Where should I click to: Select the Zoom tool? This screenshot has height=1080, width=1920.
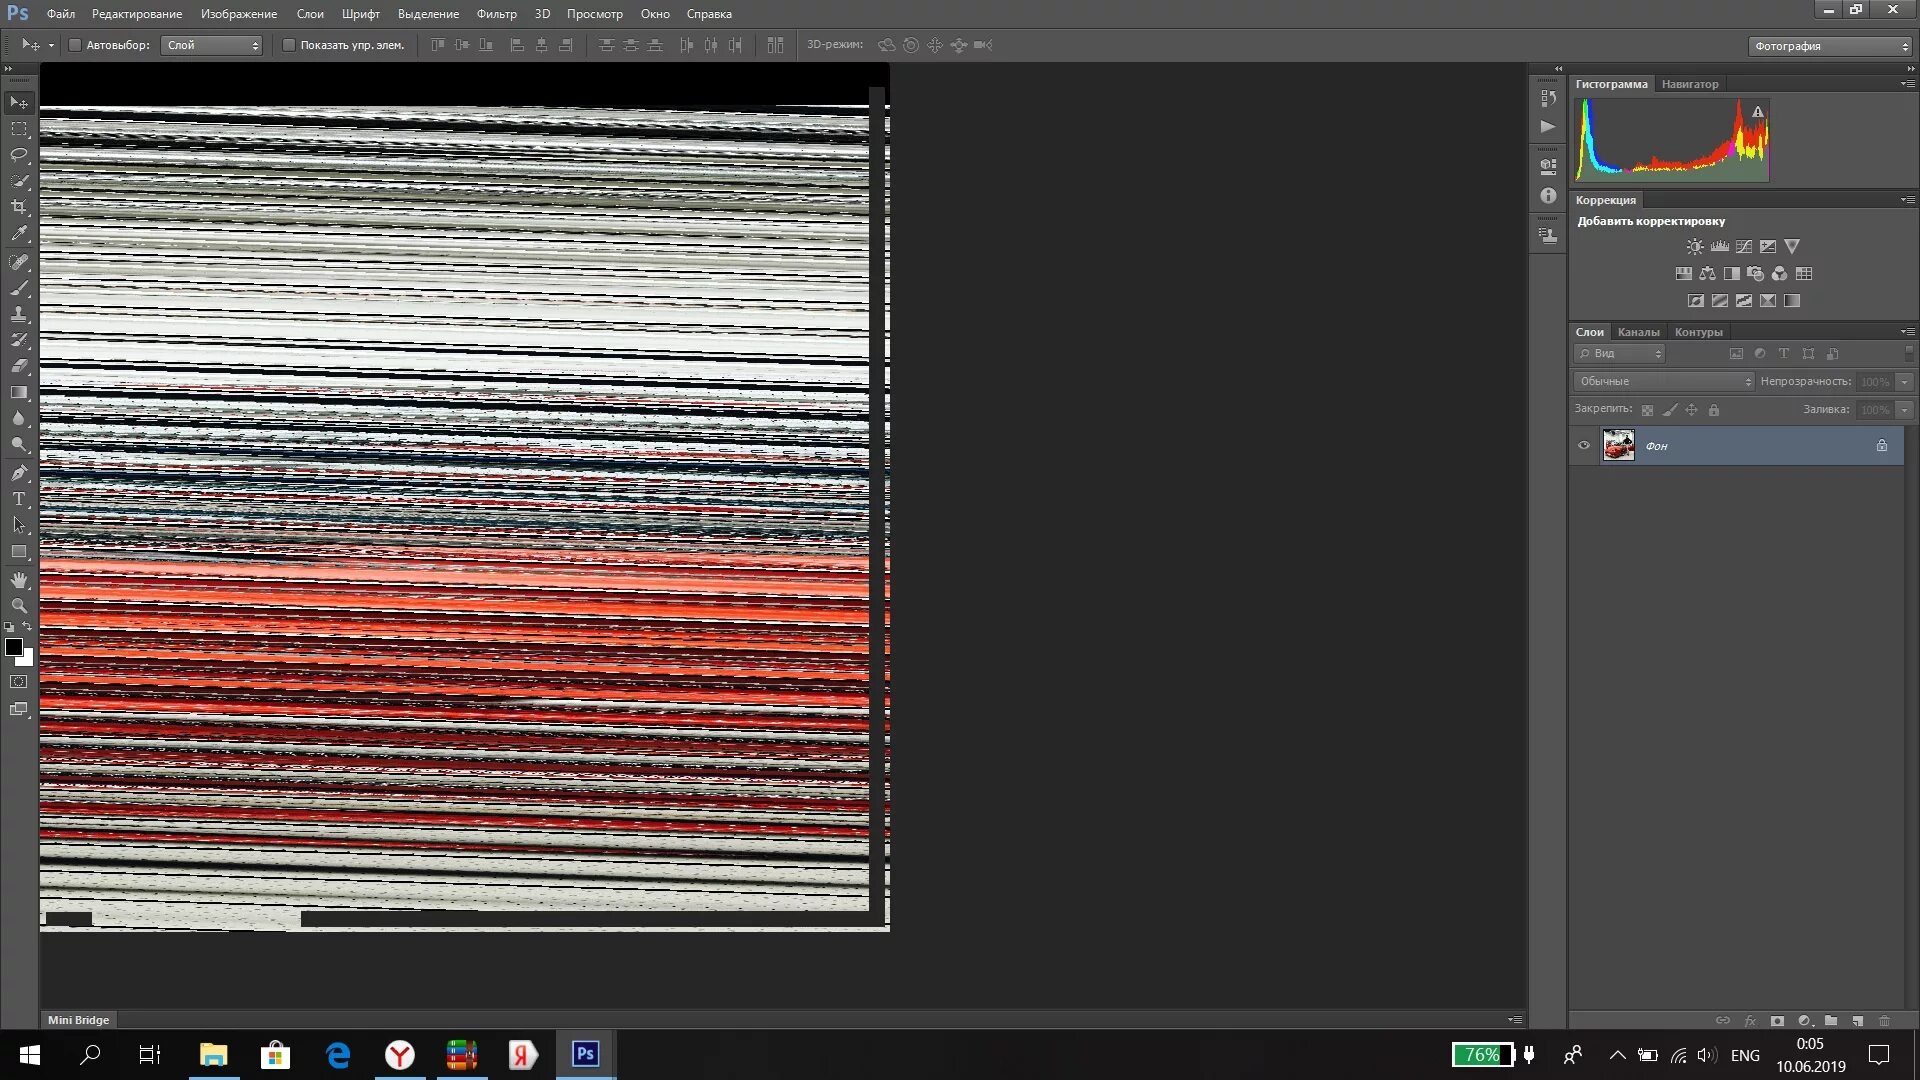click(18, 605)
